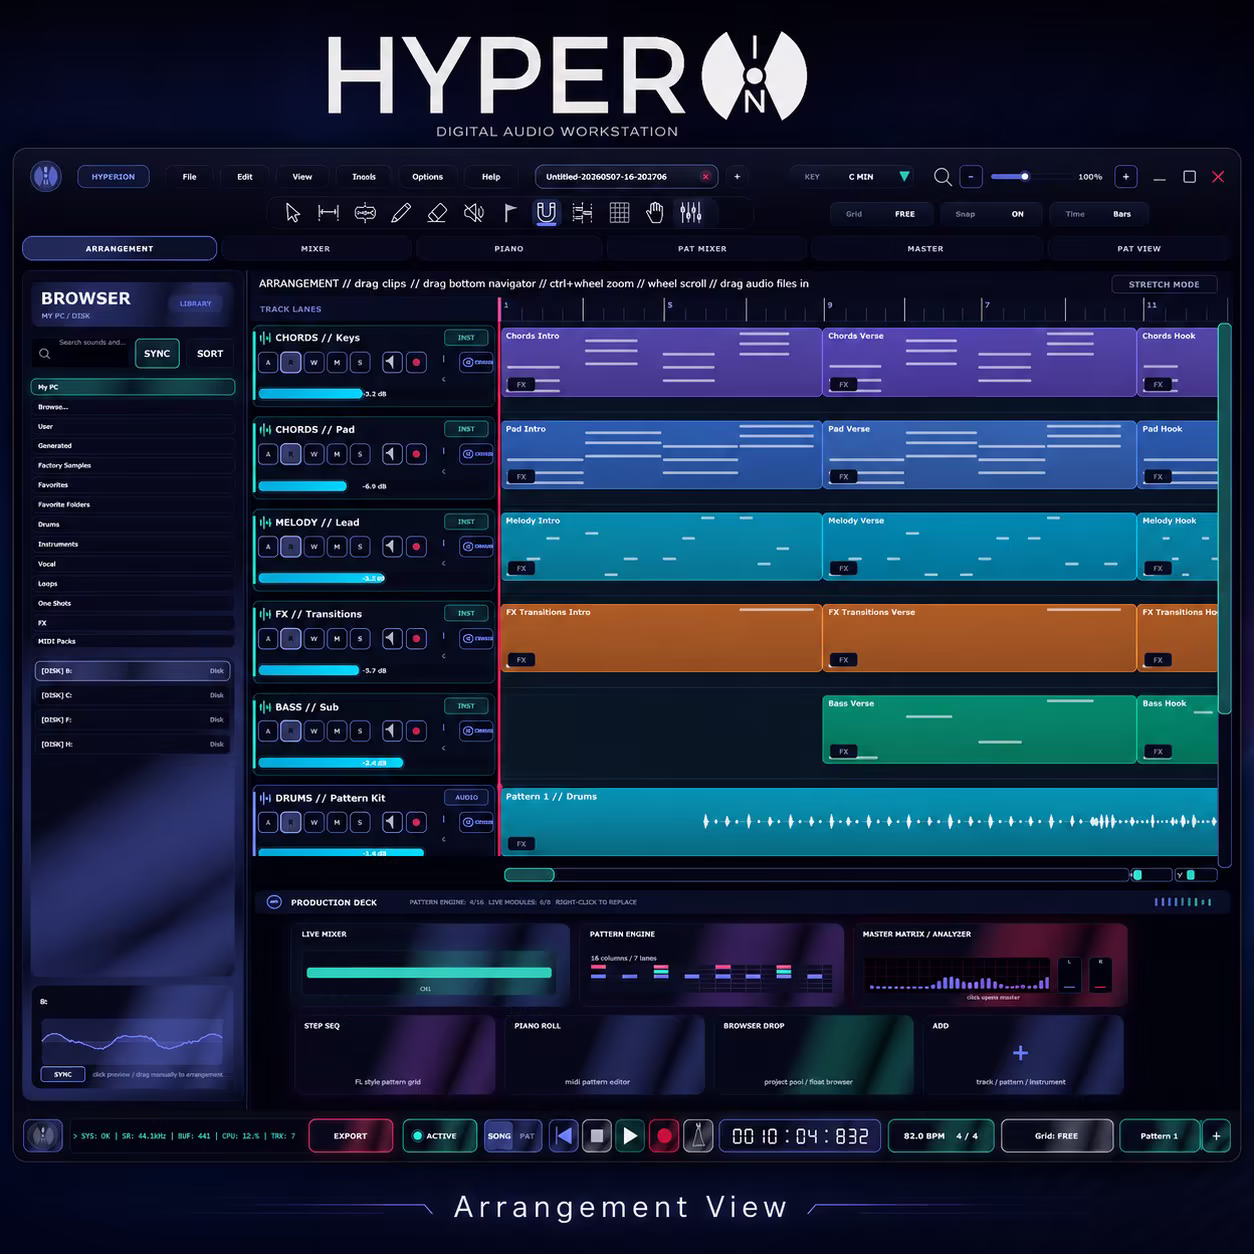The image size is (1254, 1254).
Task: Open the Edit menu
Action: [x=245, y=177]
